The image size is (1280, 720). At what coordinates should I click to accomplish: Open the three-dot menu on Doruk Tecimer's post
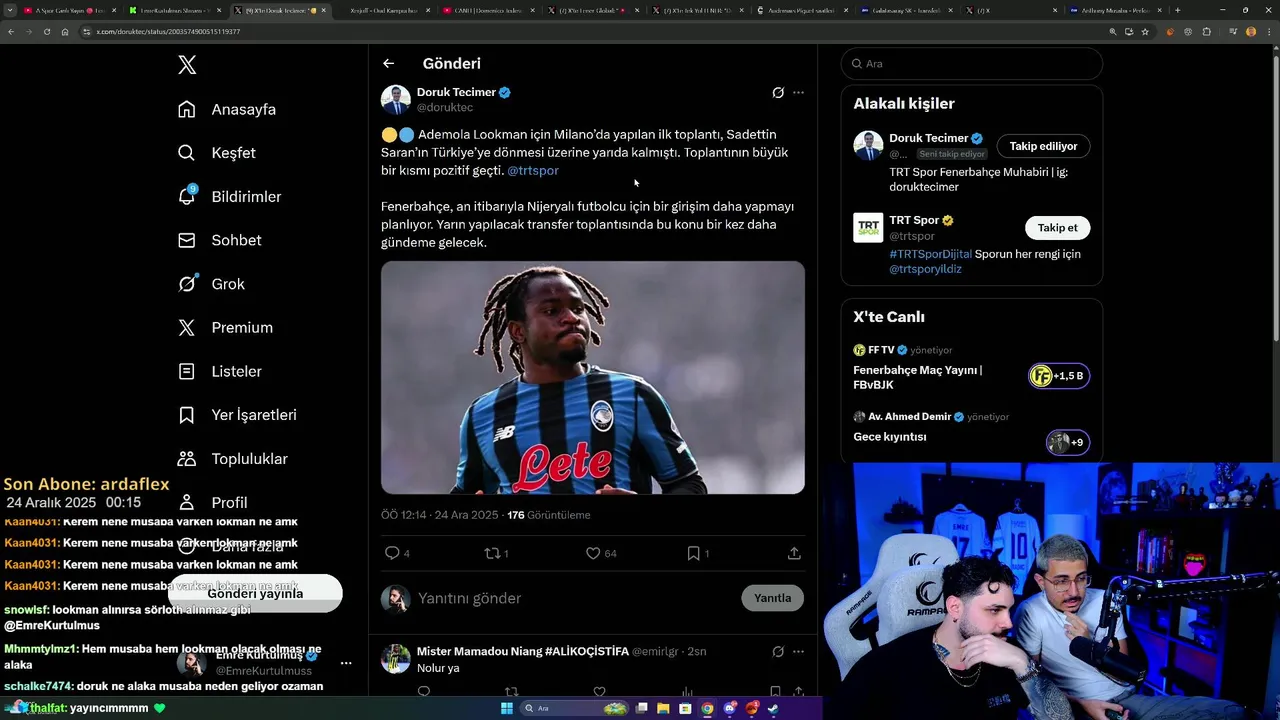coord(798,92)
